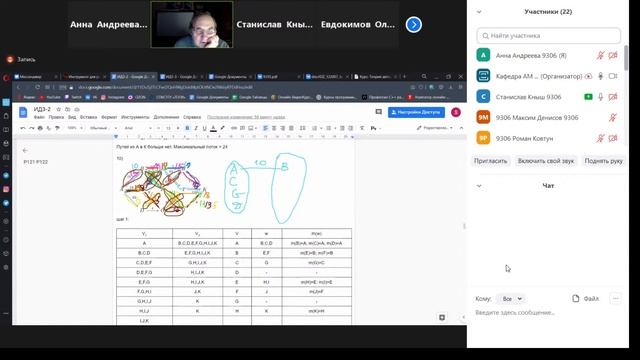Select center text alignment
Viewport: 640px width, 360px height.
274,128
